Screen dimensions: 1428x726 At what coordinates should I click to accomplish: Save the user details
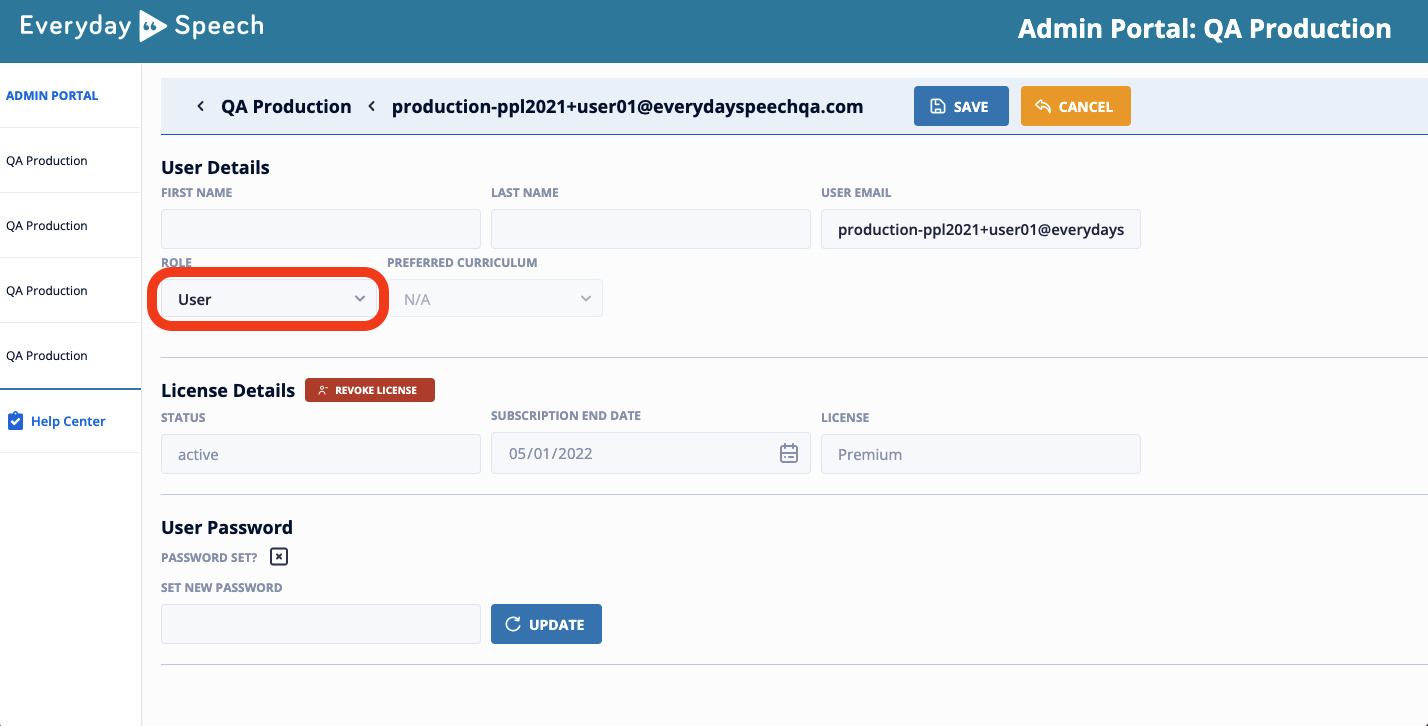pyautogui.click(x=962, y=106)
